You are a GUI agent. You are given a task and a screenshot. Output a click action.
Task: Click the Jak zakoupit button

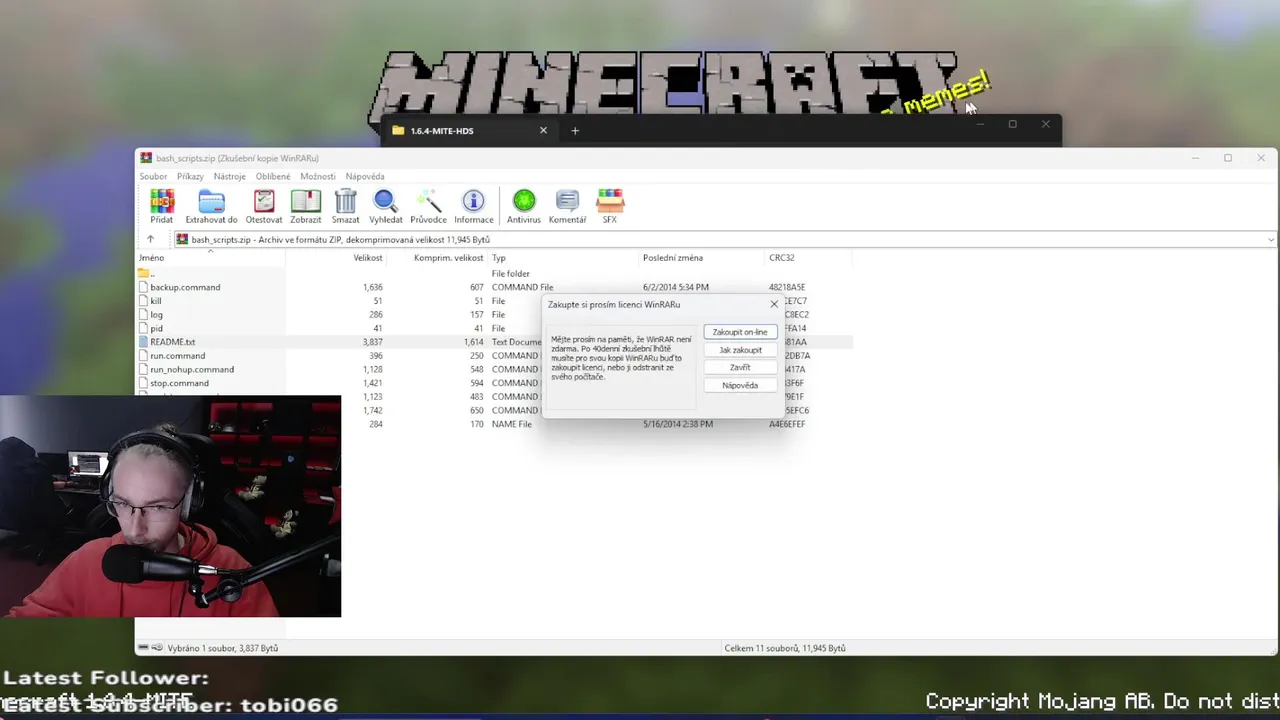point(740,350)
